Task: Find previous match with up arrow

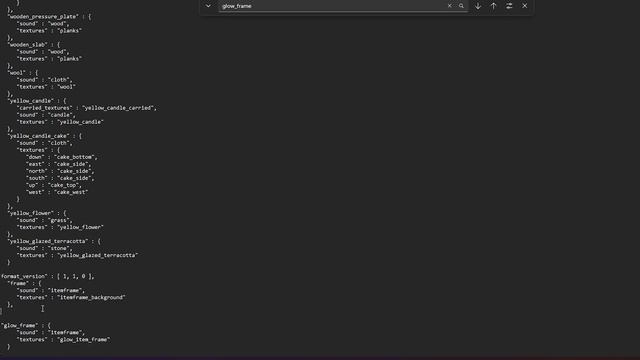Action: click(493, 6)
